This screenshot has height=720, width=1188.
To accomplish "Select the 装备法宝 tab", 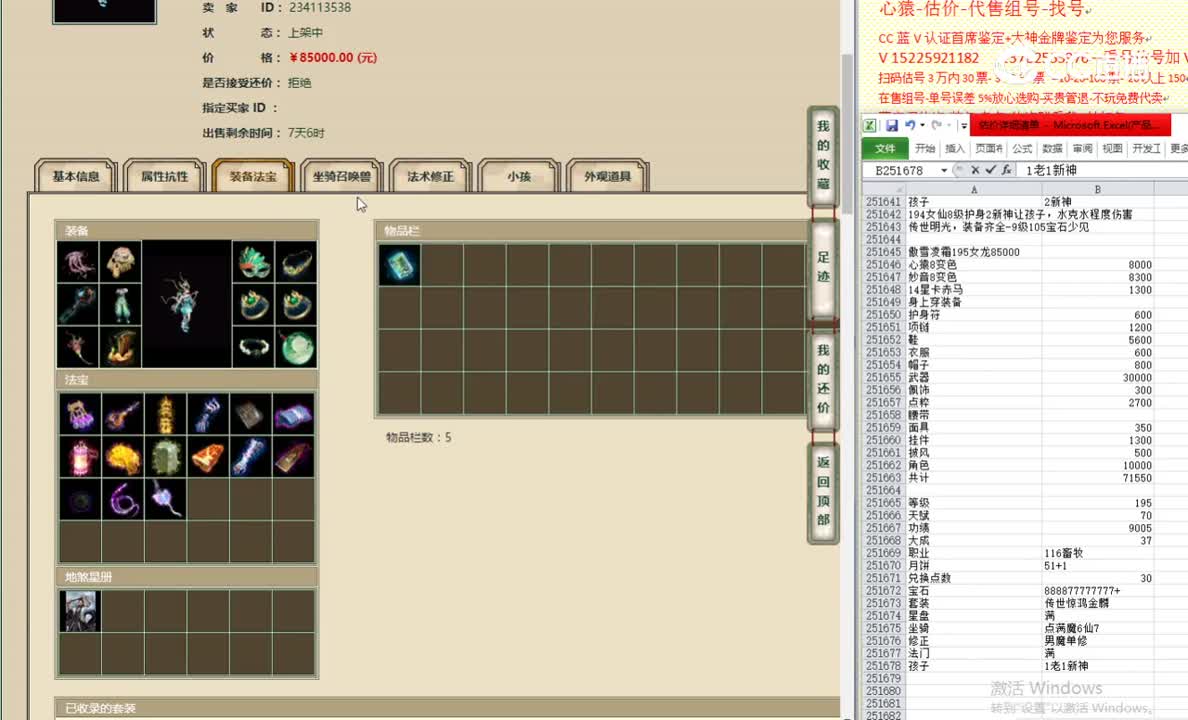I will point(253,177).
